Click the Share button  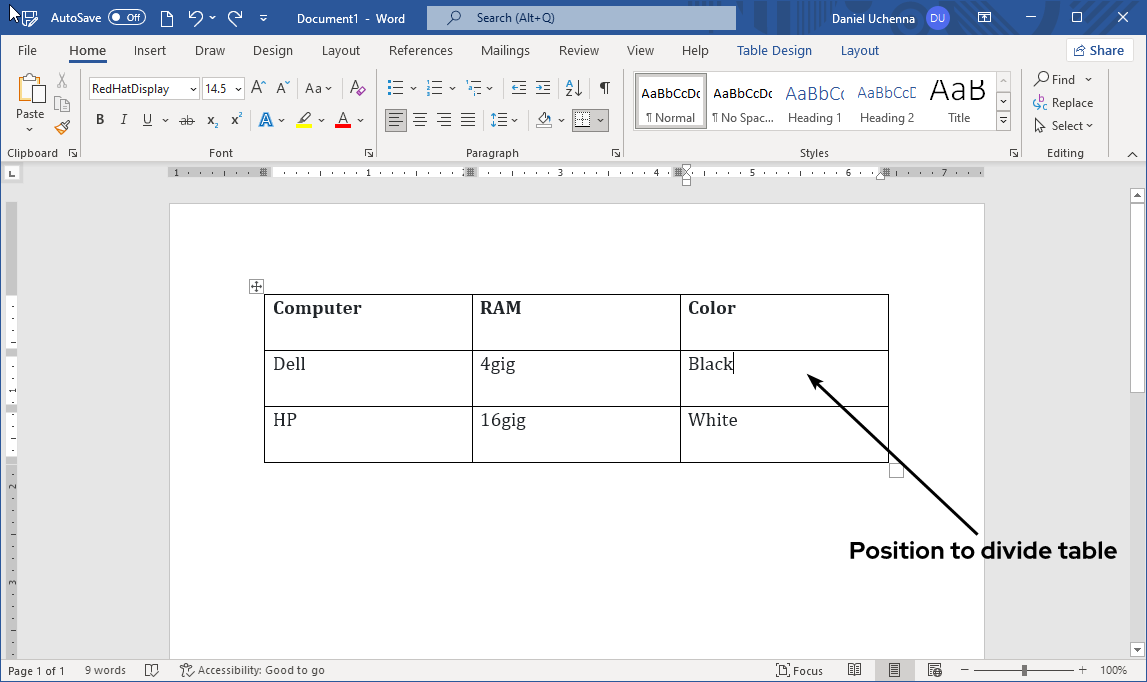[x=1099, y=50]
